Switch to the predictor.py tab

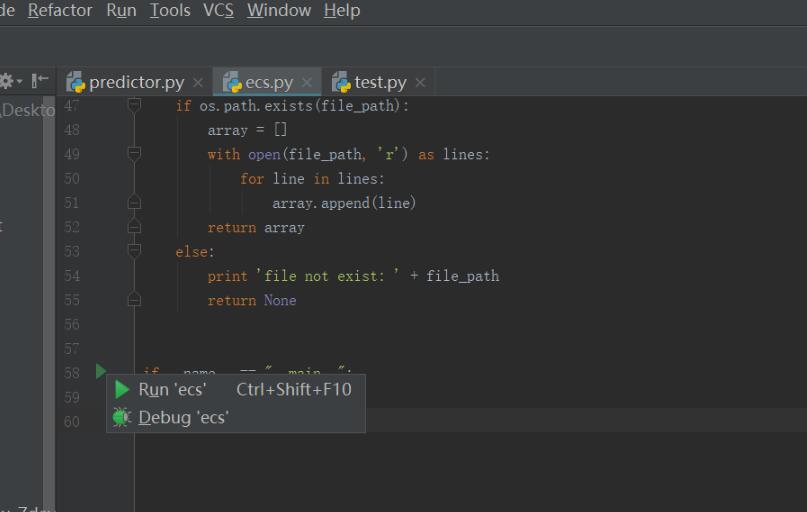136,82
